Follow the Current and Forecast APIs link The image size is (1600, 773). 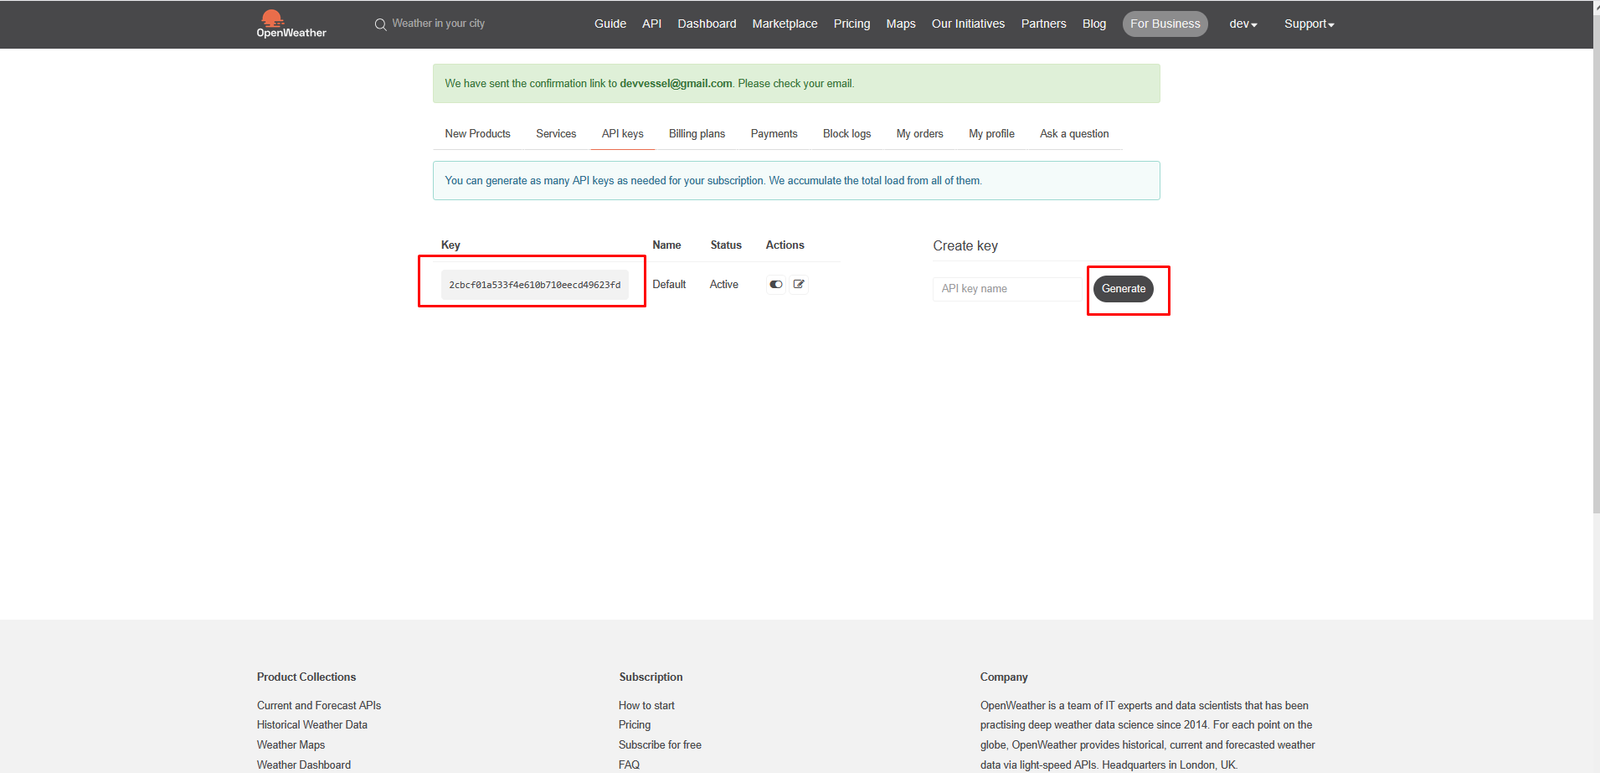(319, 706)
